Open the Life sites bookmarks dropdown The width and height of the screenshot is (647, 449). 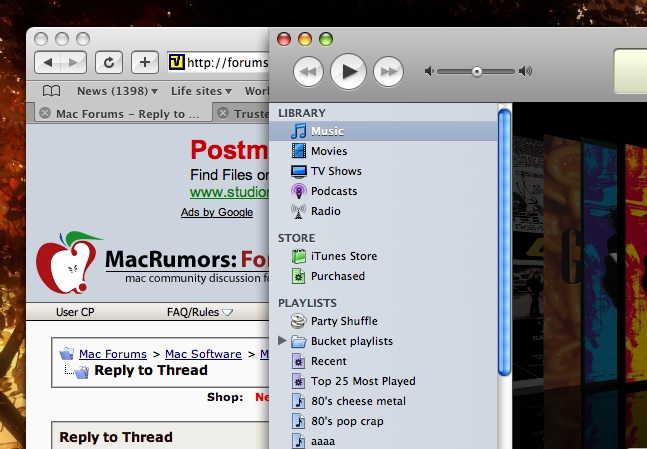click(x=201, y=91)
